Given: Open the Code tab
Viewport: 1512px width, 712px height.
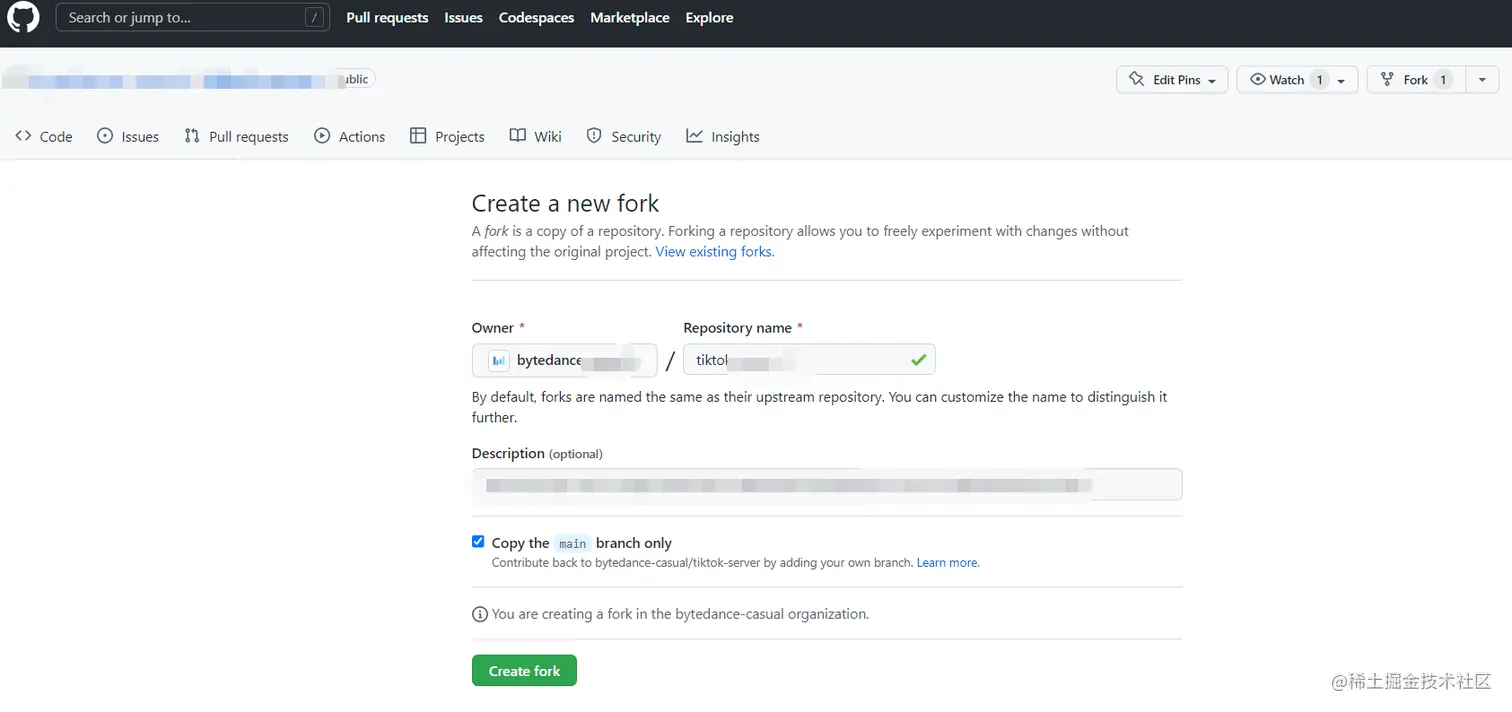Looking at the screenshot, I should [44, 137].
